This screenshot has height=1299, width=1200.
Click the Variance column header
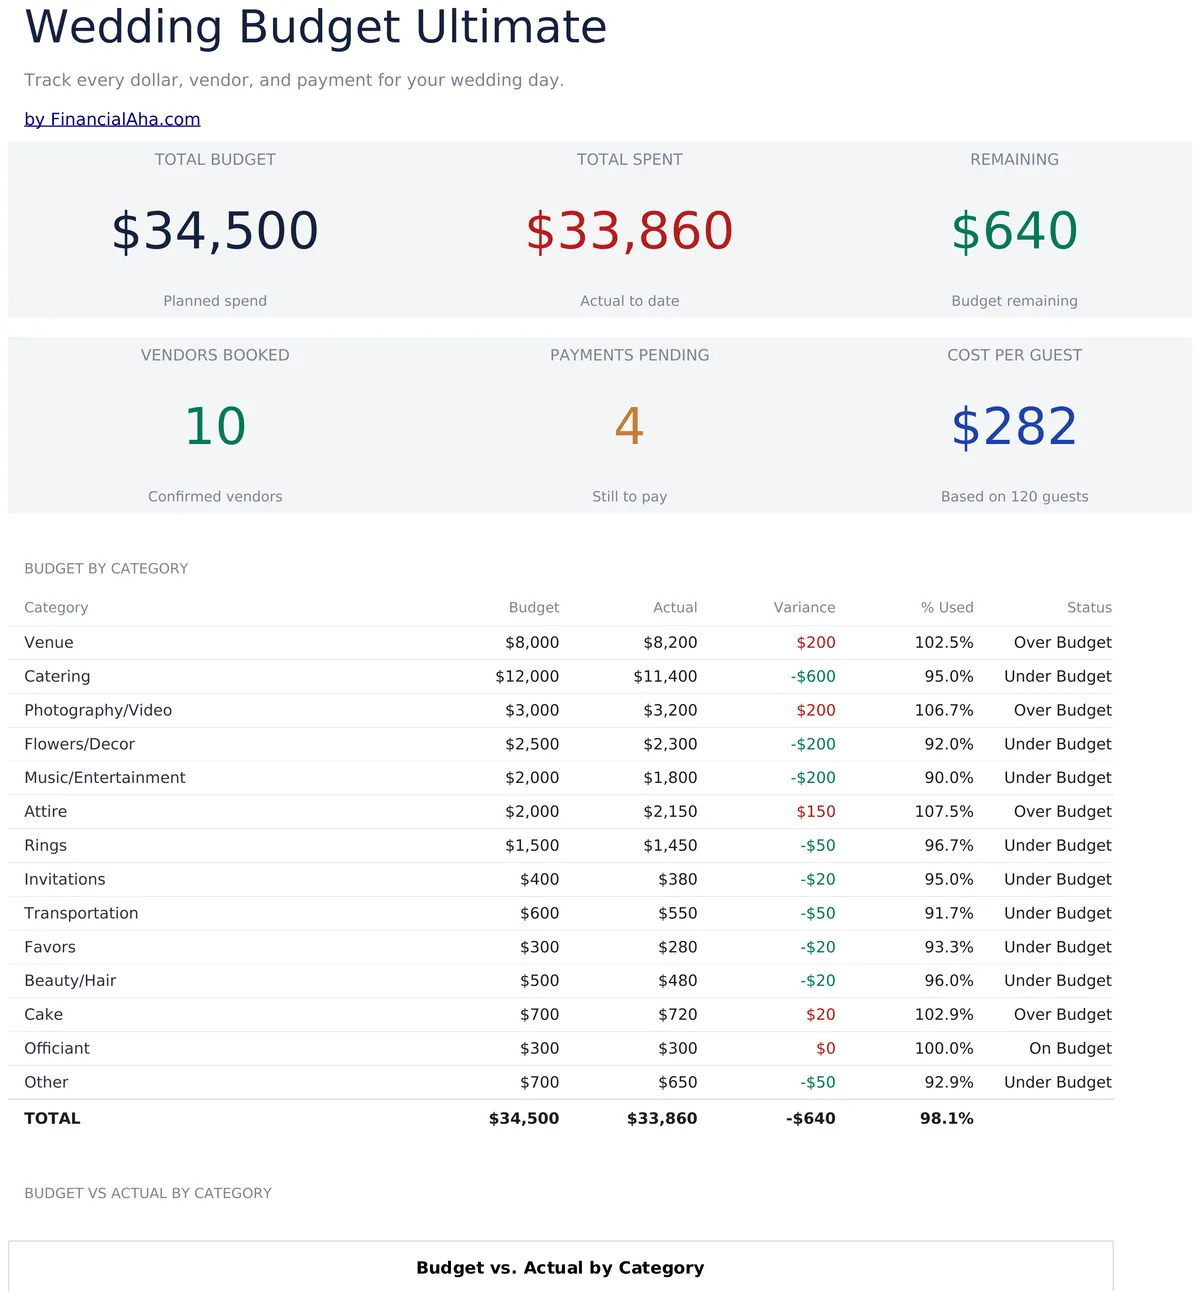[804, 607]
